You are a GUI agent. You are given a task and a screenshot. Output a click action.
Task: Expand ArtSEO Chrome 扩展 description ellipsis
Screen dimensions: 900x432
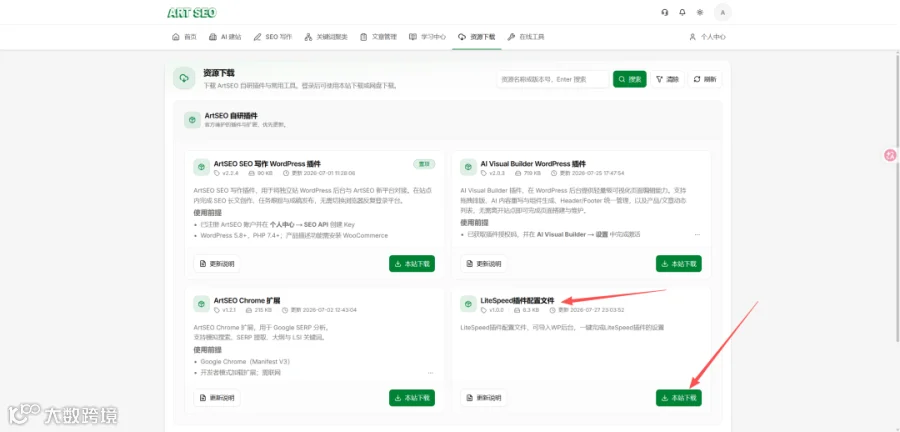[x=430, y=373]
